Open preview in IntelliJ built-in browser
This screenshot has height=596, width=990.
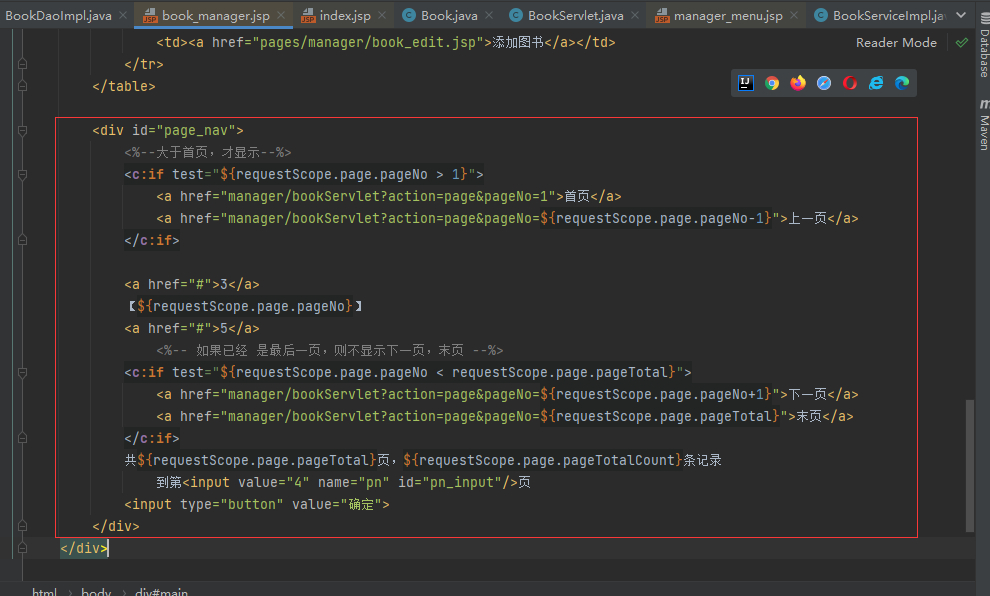coord(745,83)
